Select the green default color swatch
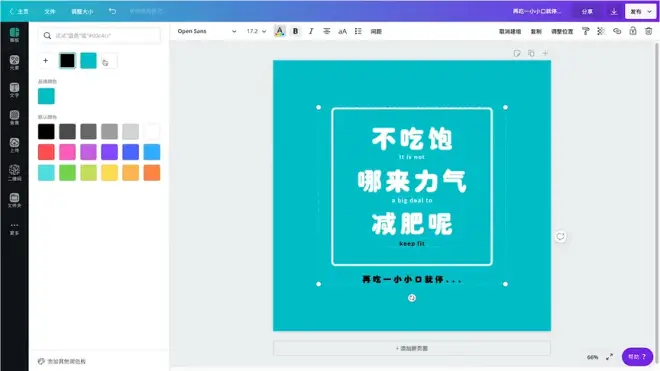This screenshot has height=371, width=660. pyautogui.click(x=67, y=173)
